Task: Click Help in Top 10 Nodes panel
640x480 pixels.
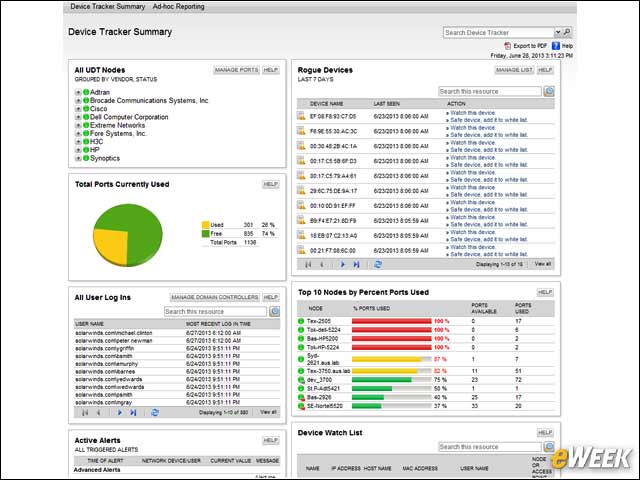Action: [x=545, y=292]
